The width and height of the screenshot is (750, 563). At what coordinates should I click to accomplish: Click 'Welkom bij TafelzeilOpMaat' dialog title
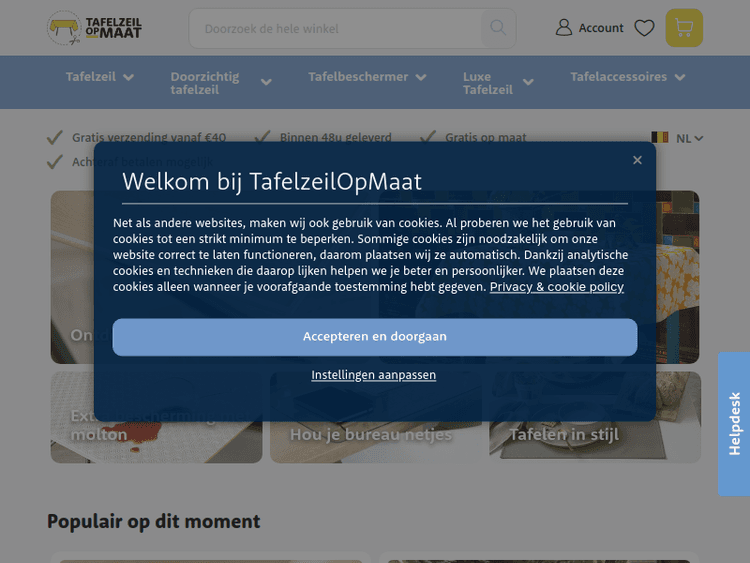[272, 182]
